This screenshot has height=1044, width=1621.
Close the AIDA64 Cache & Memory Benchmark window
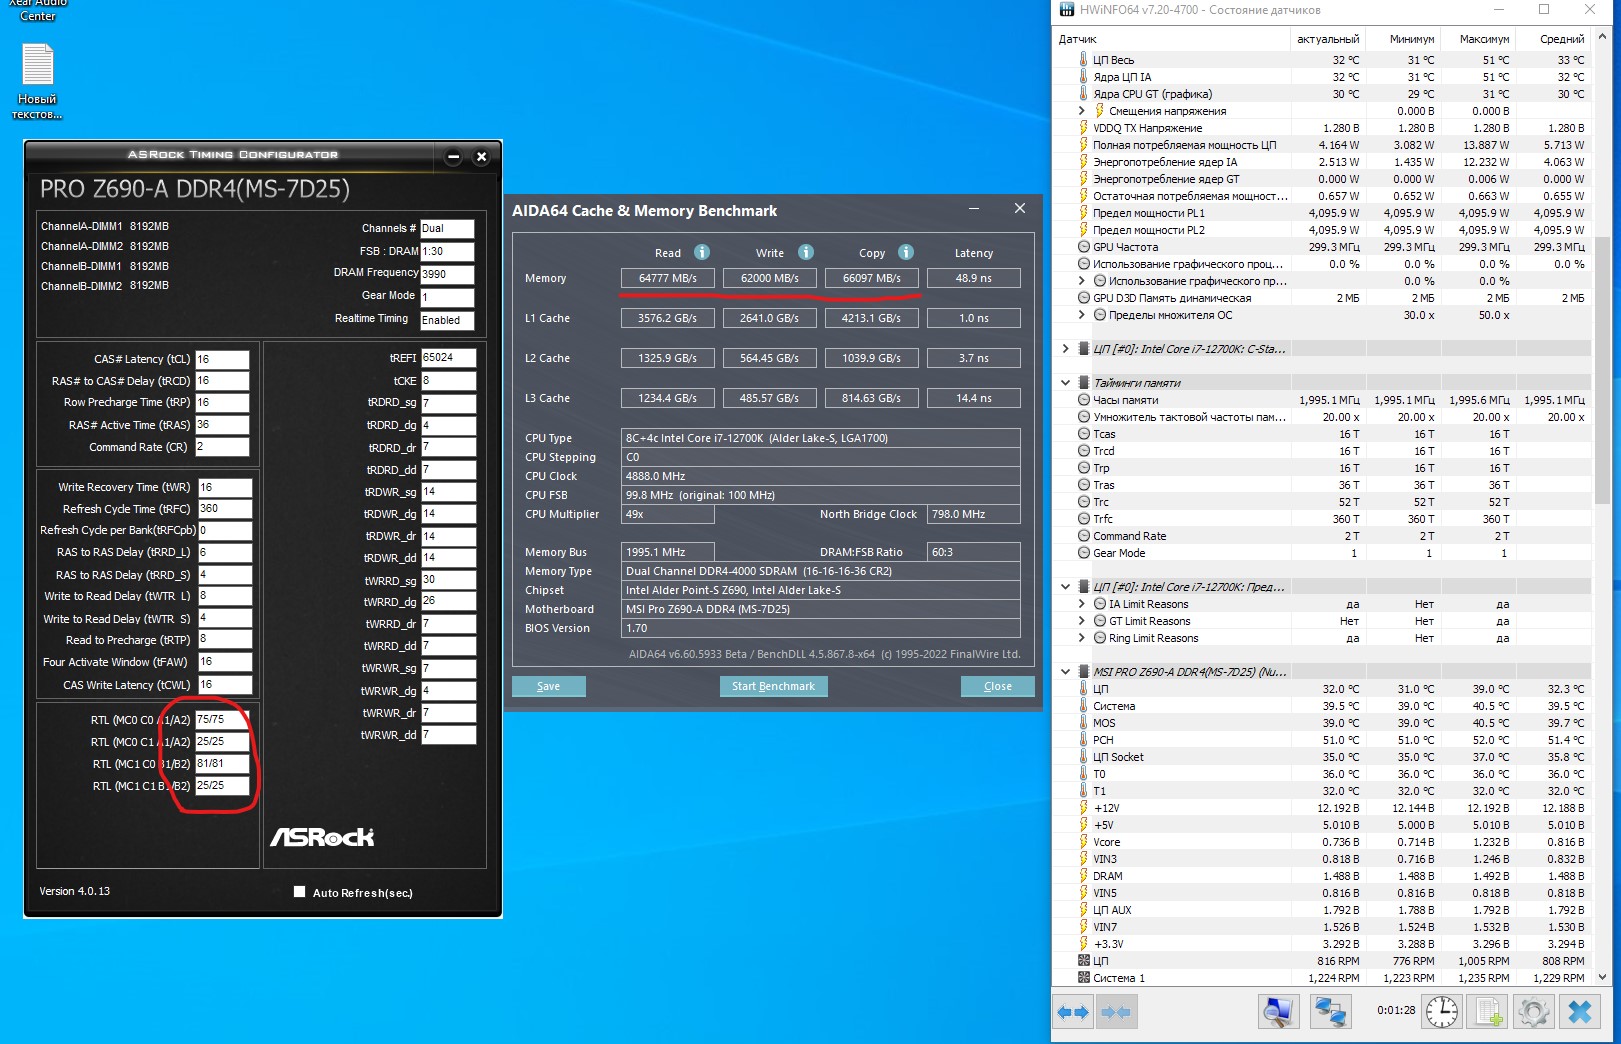(1019, 208)
